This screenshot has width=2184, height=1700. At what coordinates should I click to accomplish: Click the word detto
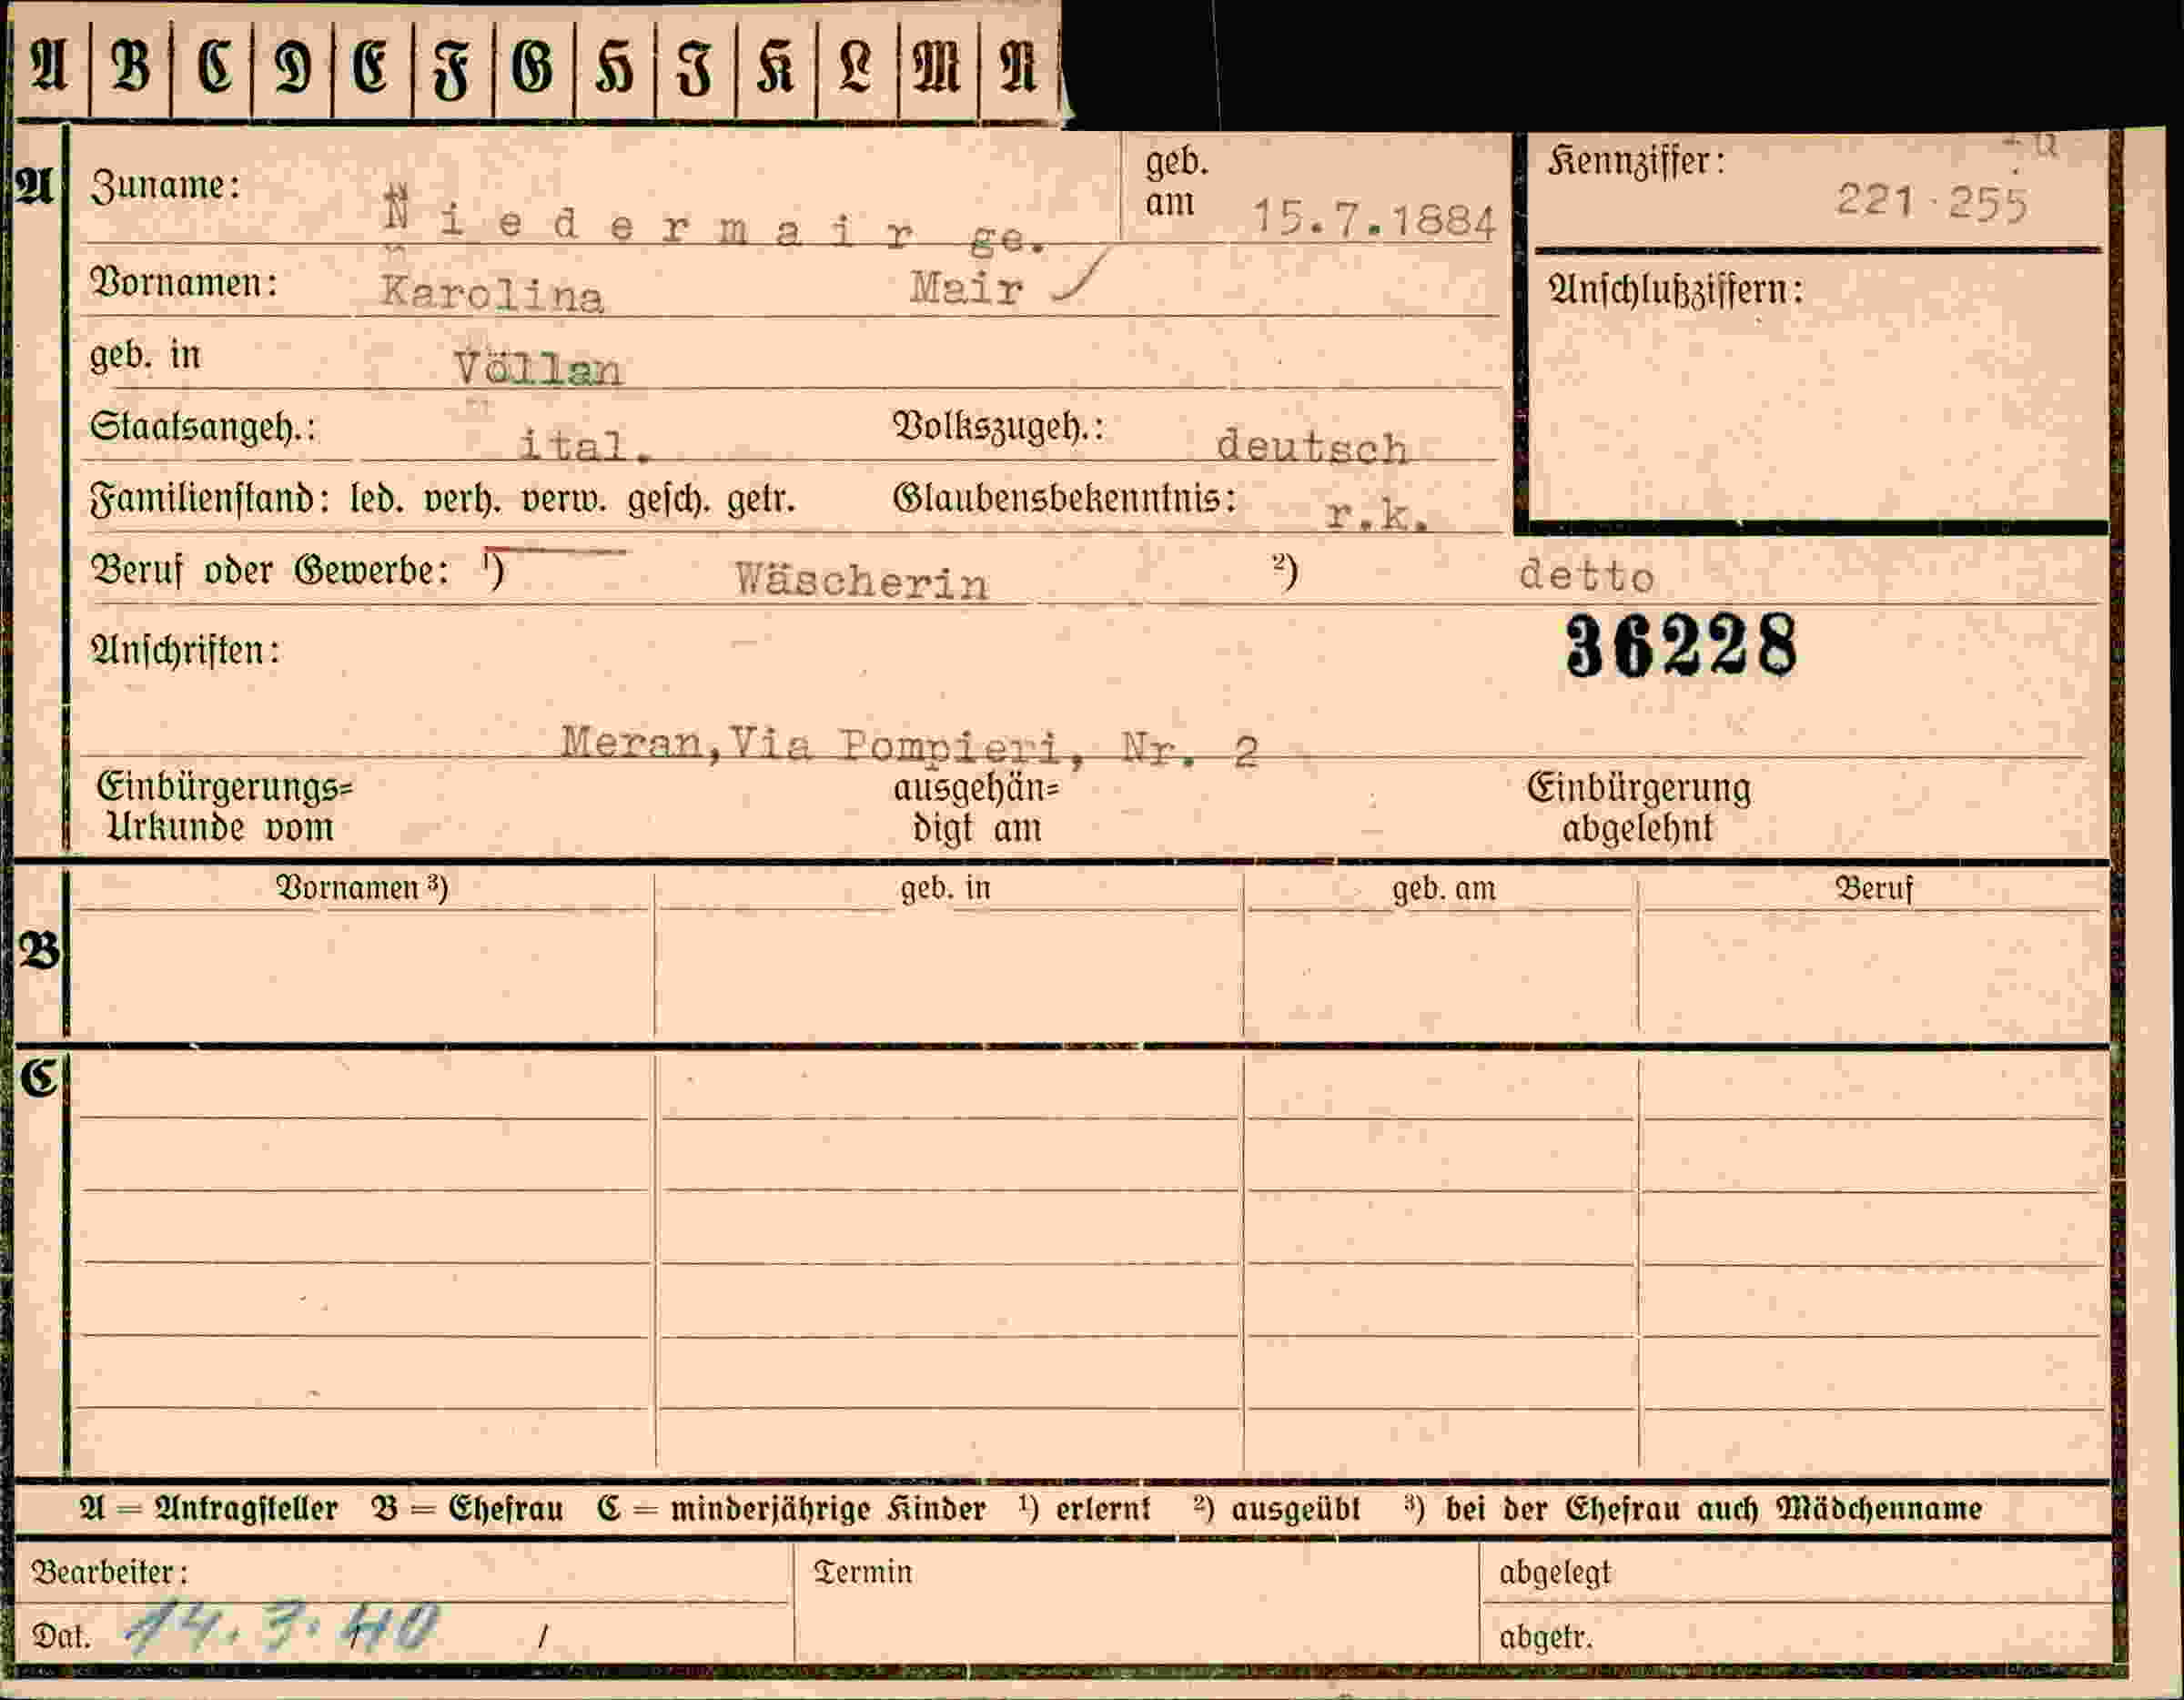[1586, 576]
